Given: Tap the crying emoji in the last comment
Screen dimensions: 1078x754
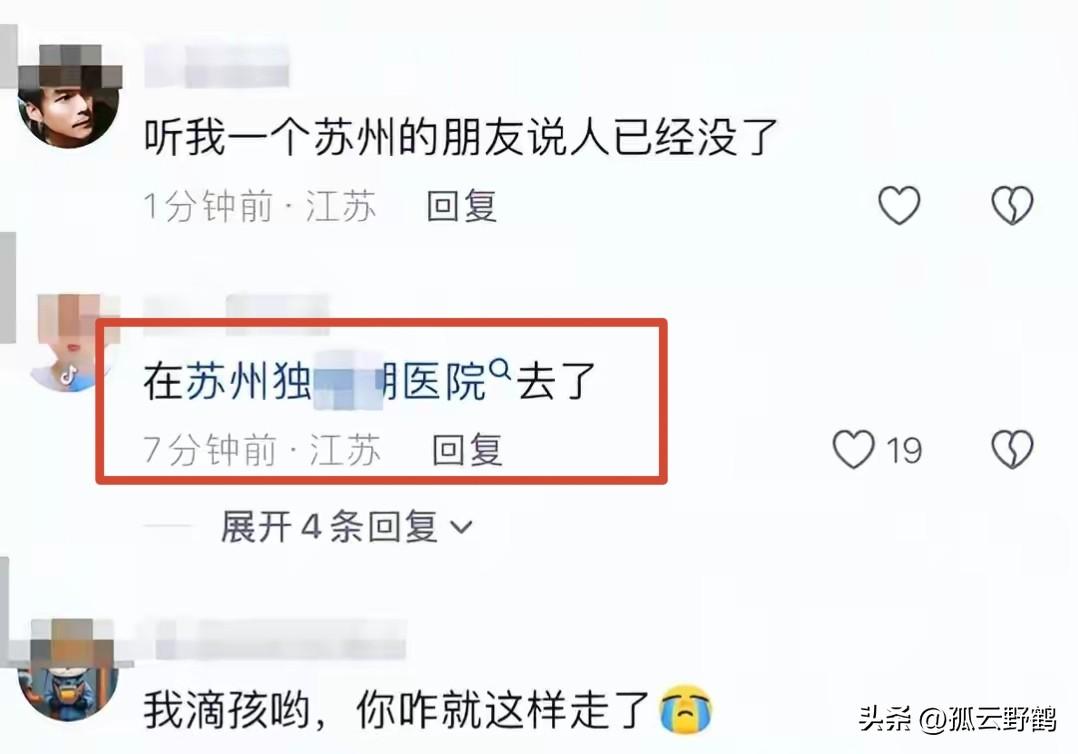Looking at the screenshot, I should coord(685,710).
